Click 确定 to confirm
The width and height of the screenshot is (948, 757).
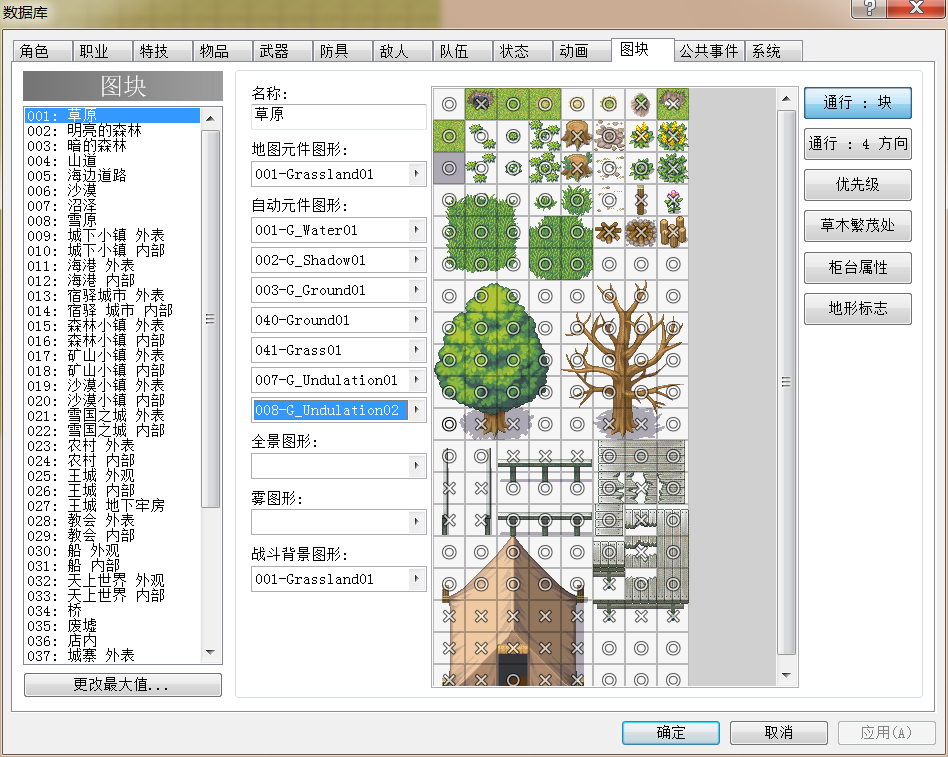click(670, 732)
